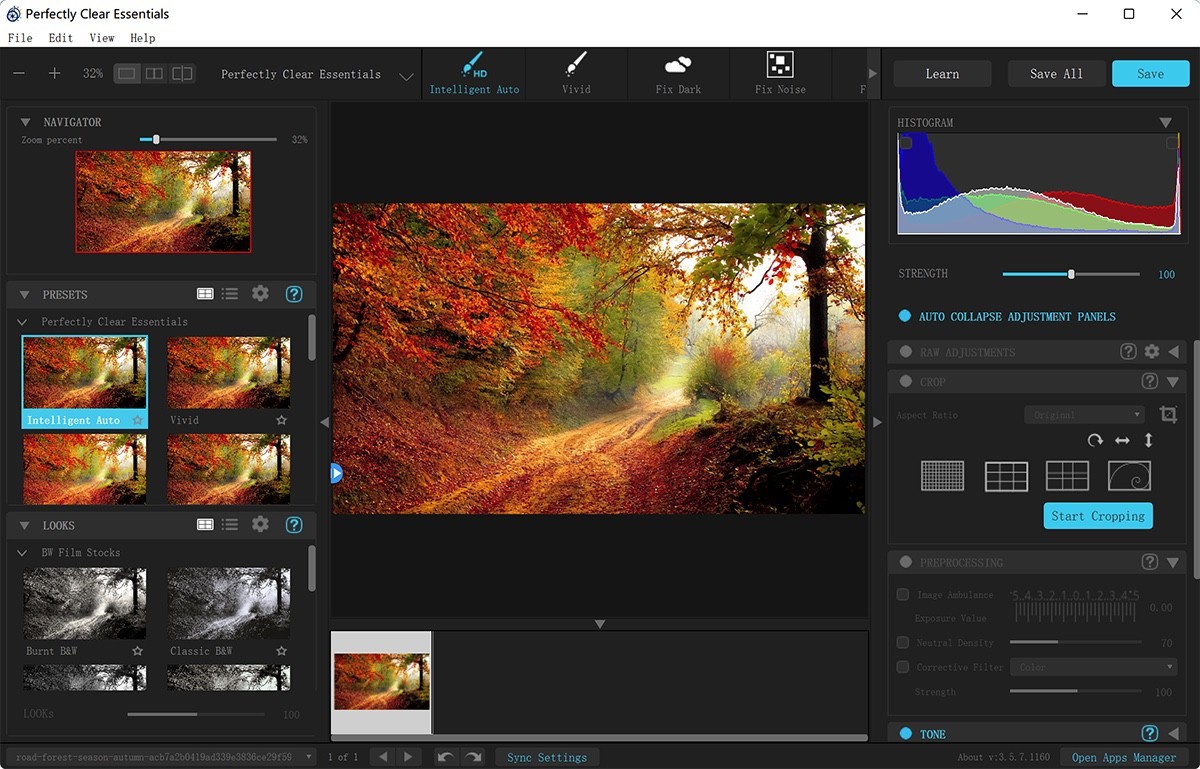Select the Fix Noise preset icon
1200x769 pixels.
pos(780,65)
